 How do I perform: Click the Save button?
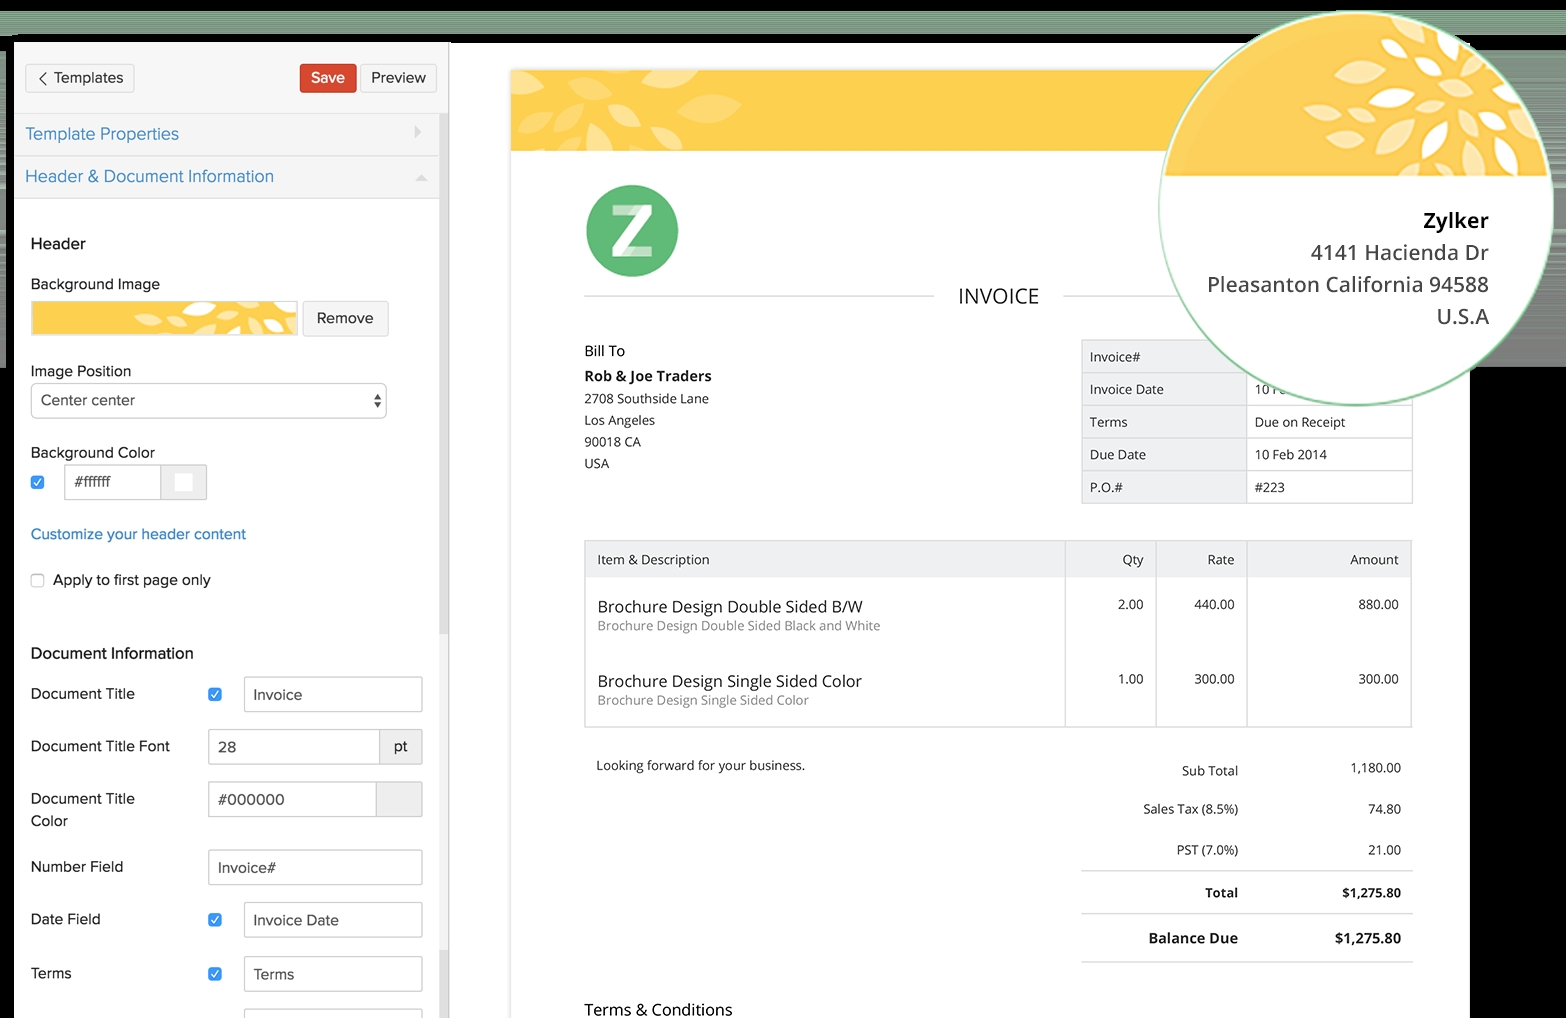pos(327,77)
